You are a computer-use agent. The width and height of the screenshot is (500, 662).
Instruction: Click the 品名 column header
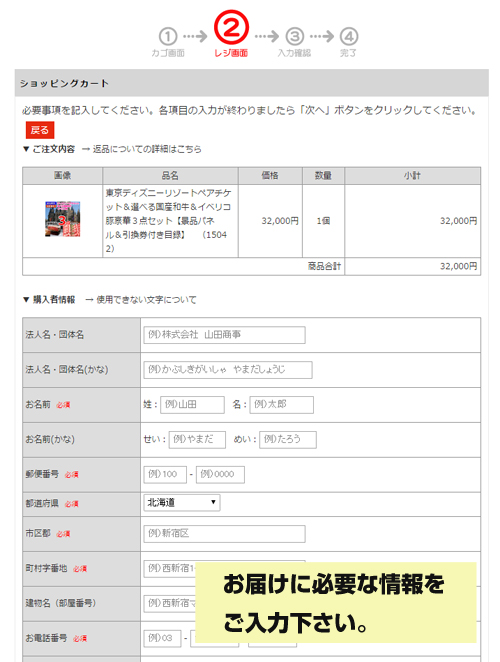point(170,176)
